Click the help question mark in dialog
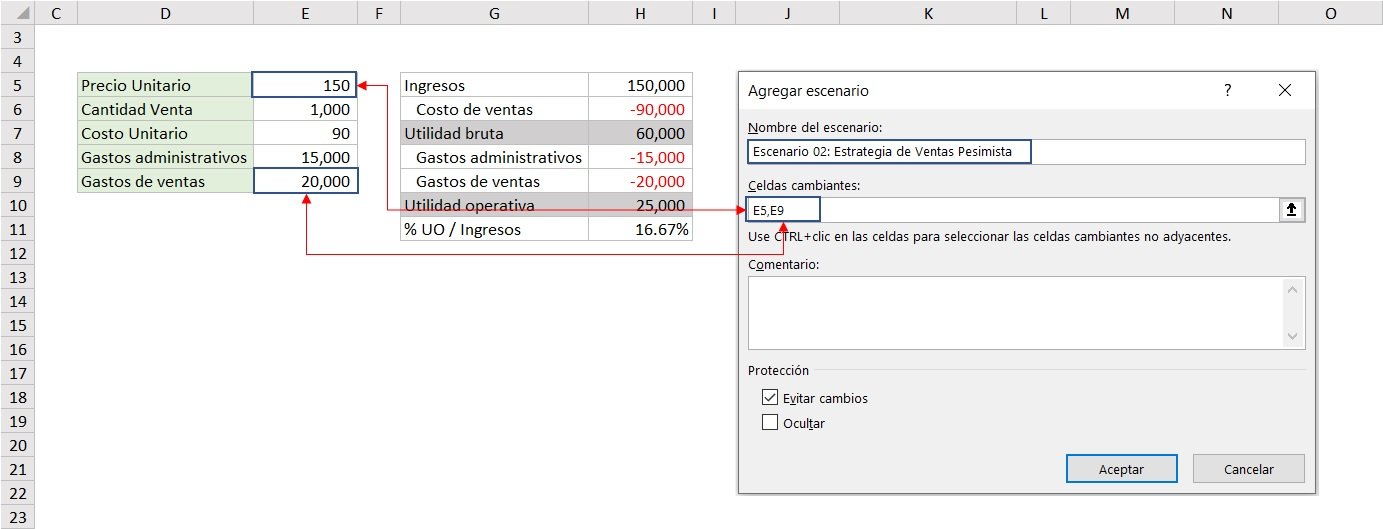 coord(1228,90)
